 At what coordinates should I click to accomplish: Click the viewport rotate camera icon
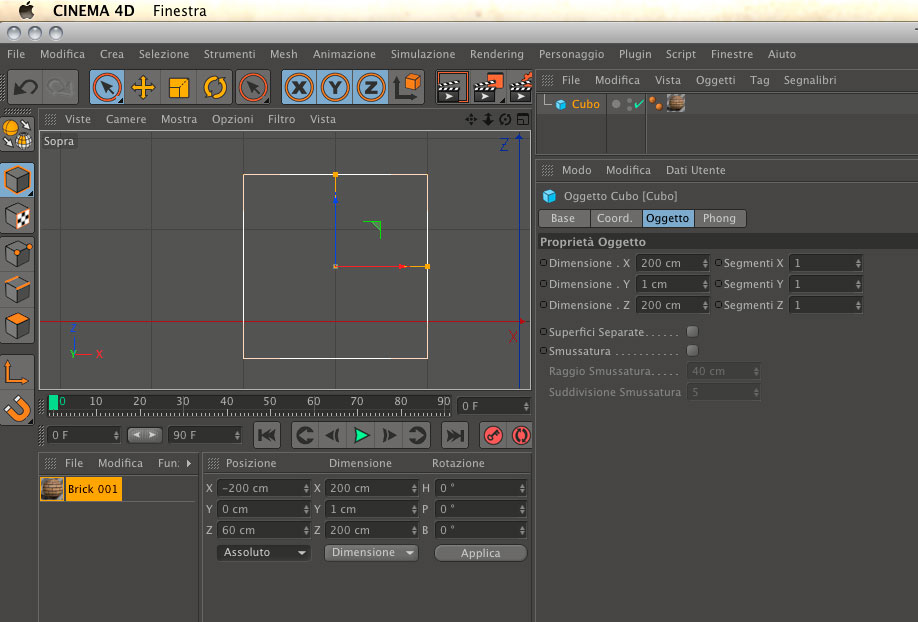(505, 119)
